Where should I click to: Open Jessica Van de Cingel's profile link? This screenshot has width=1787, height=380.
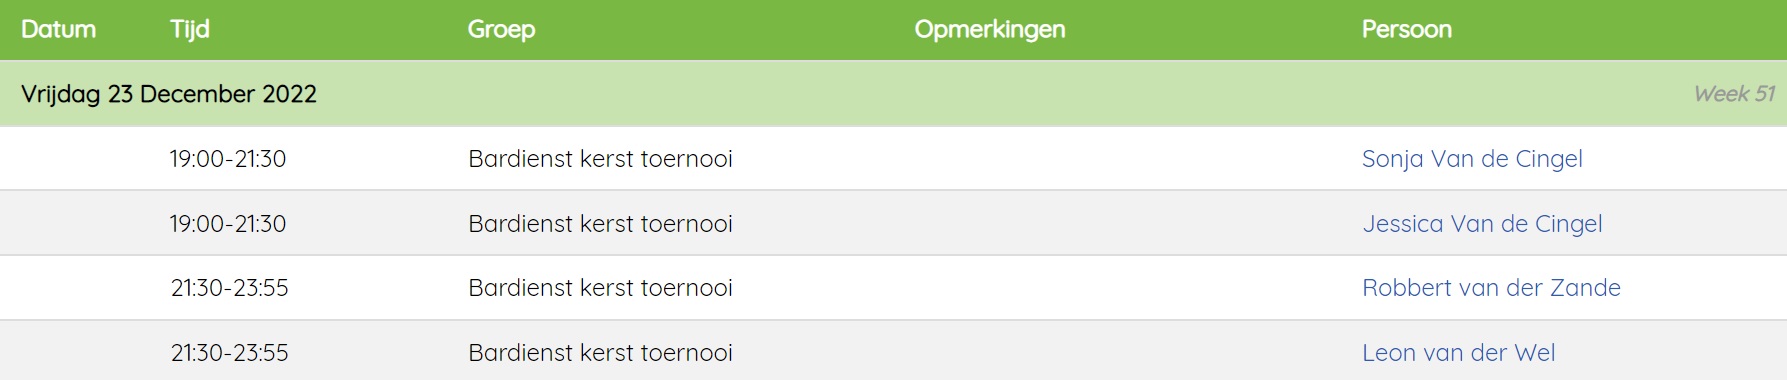1482,224
